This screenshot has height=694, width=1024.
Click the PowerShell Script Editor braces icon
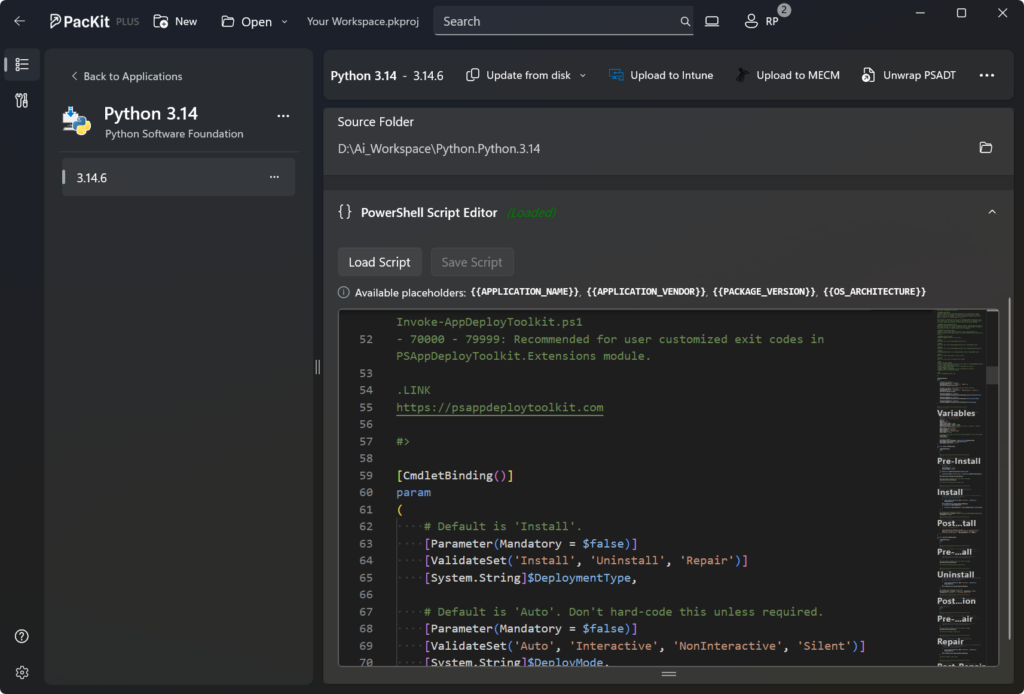(345, 212)
